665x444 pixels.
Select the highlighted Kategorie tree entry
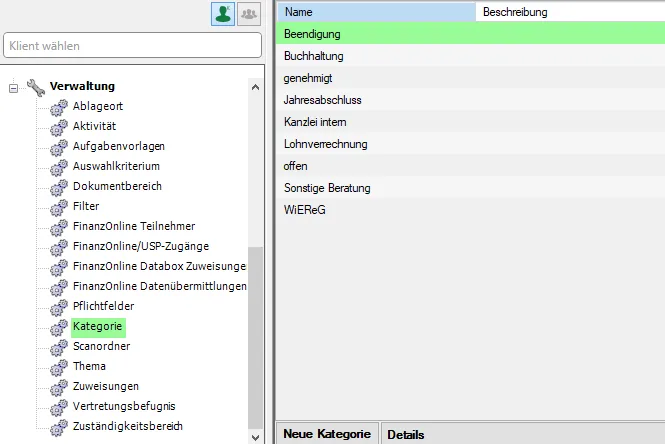pyautogui.click(x=98, y=326)
